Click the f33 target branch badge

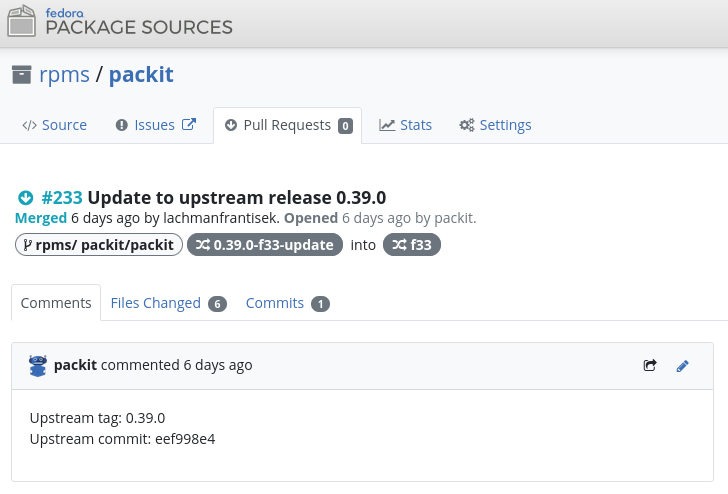click(412, 245)
